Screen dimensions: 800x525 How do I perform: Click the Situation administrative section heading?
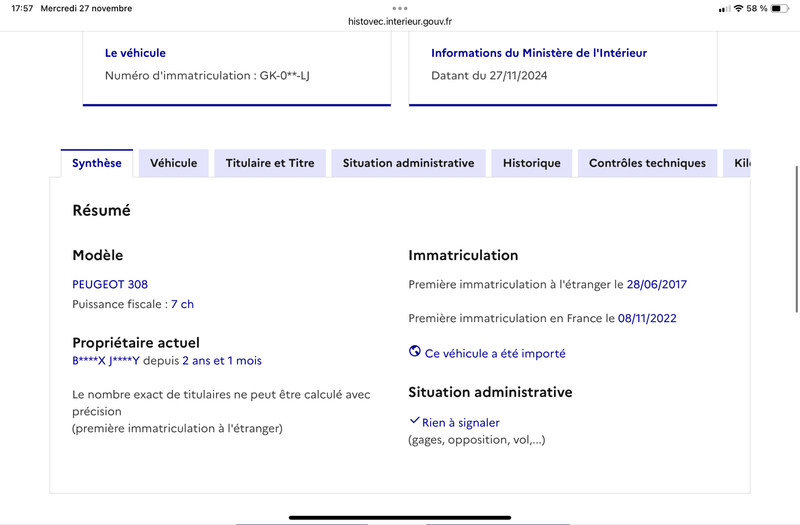(x=490, y=392)
